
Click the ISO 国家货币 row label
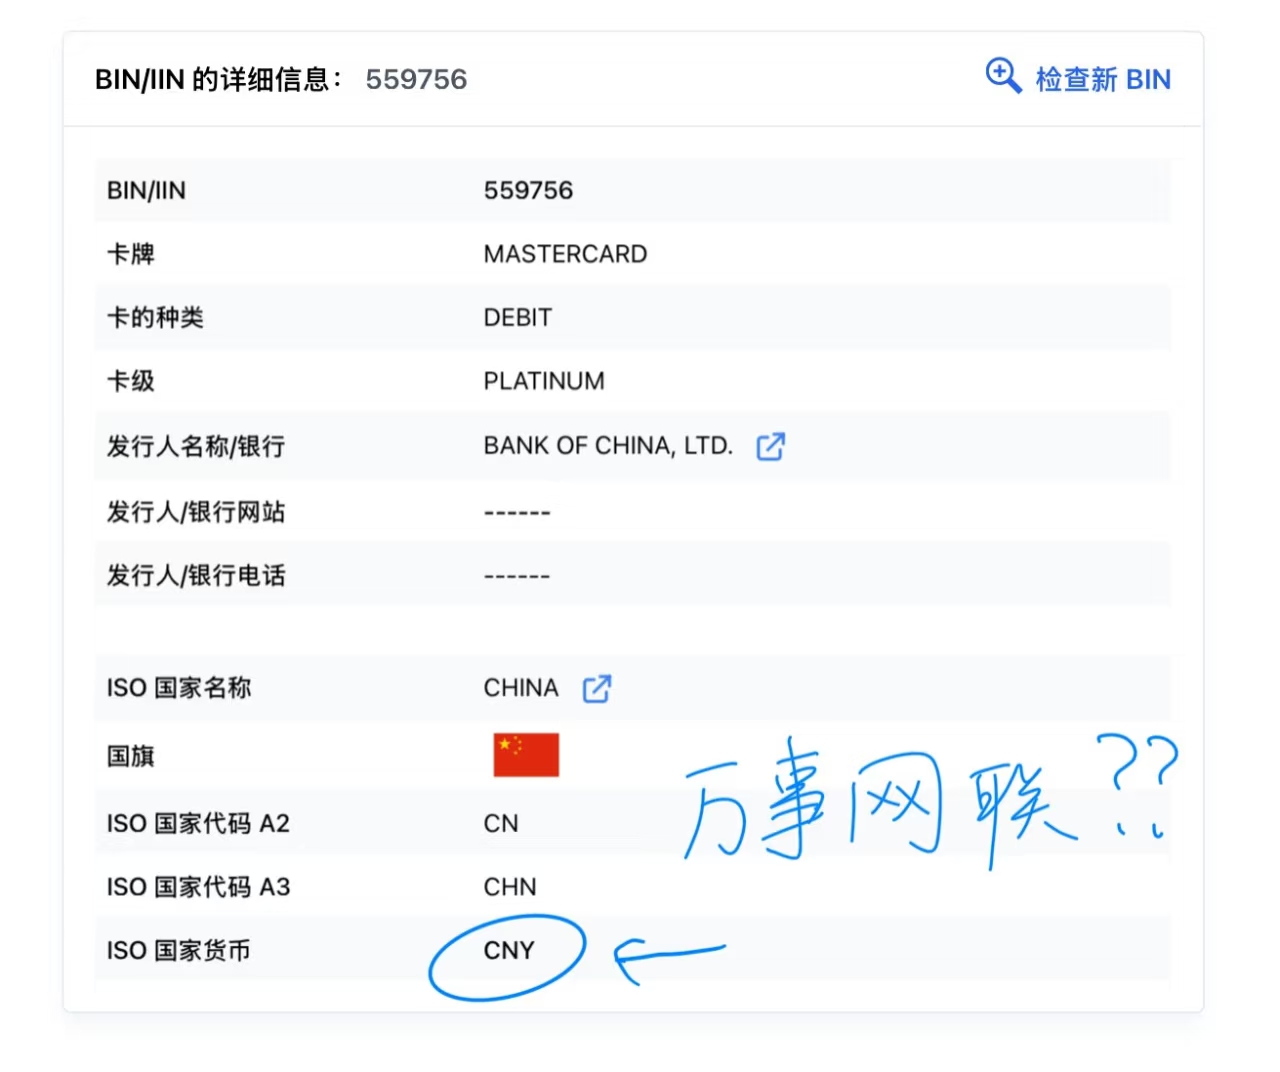click(x=178, y=950)
